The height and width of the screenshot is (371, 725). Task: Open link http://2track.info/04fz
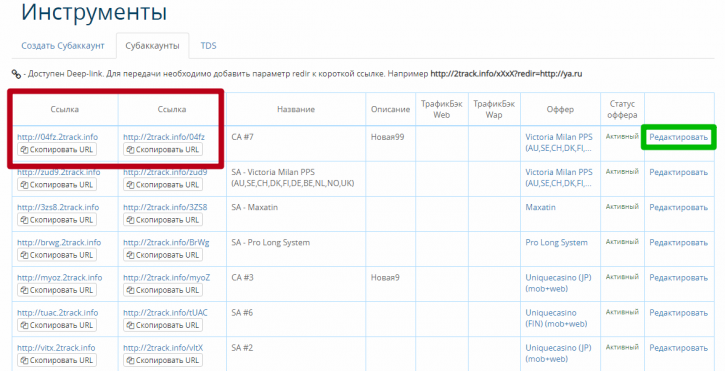(164, 137)
